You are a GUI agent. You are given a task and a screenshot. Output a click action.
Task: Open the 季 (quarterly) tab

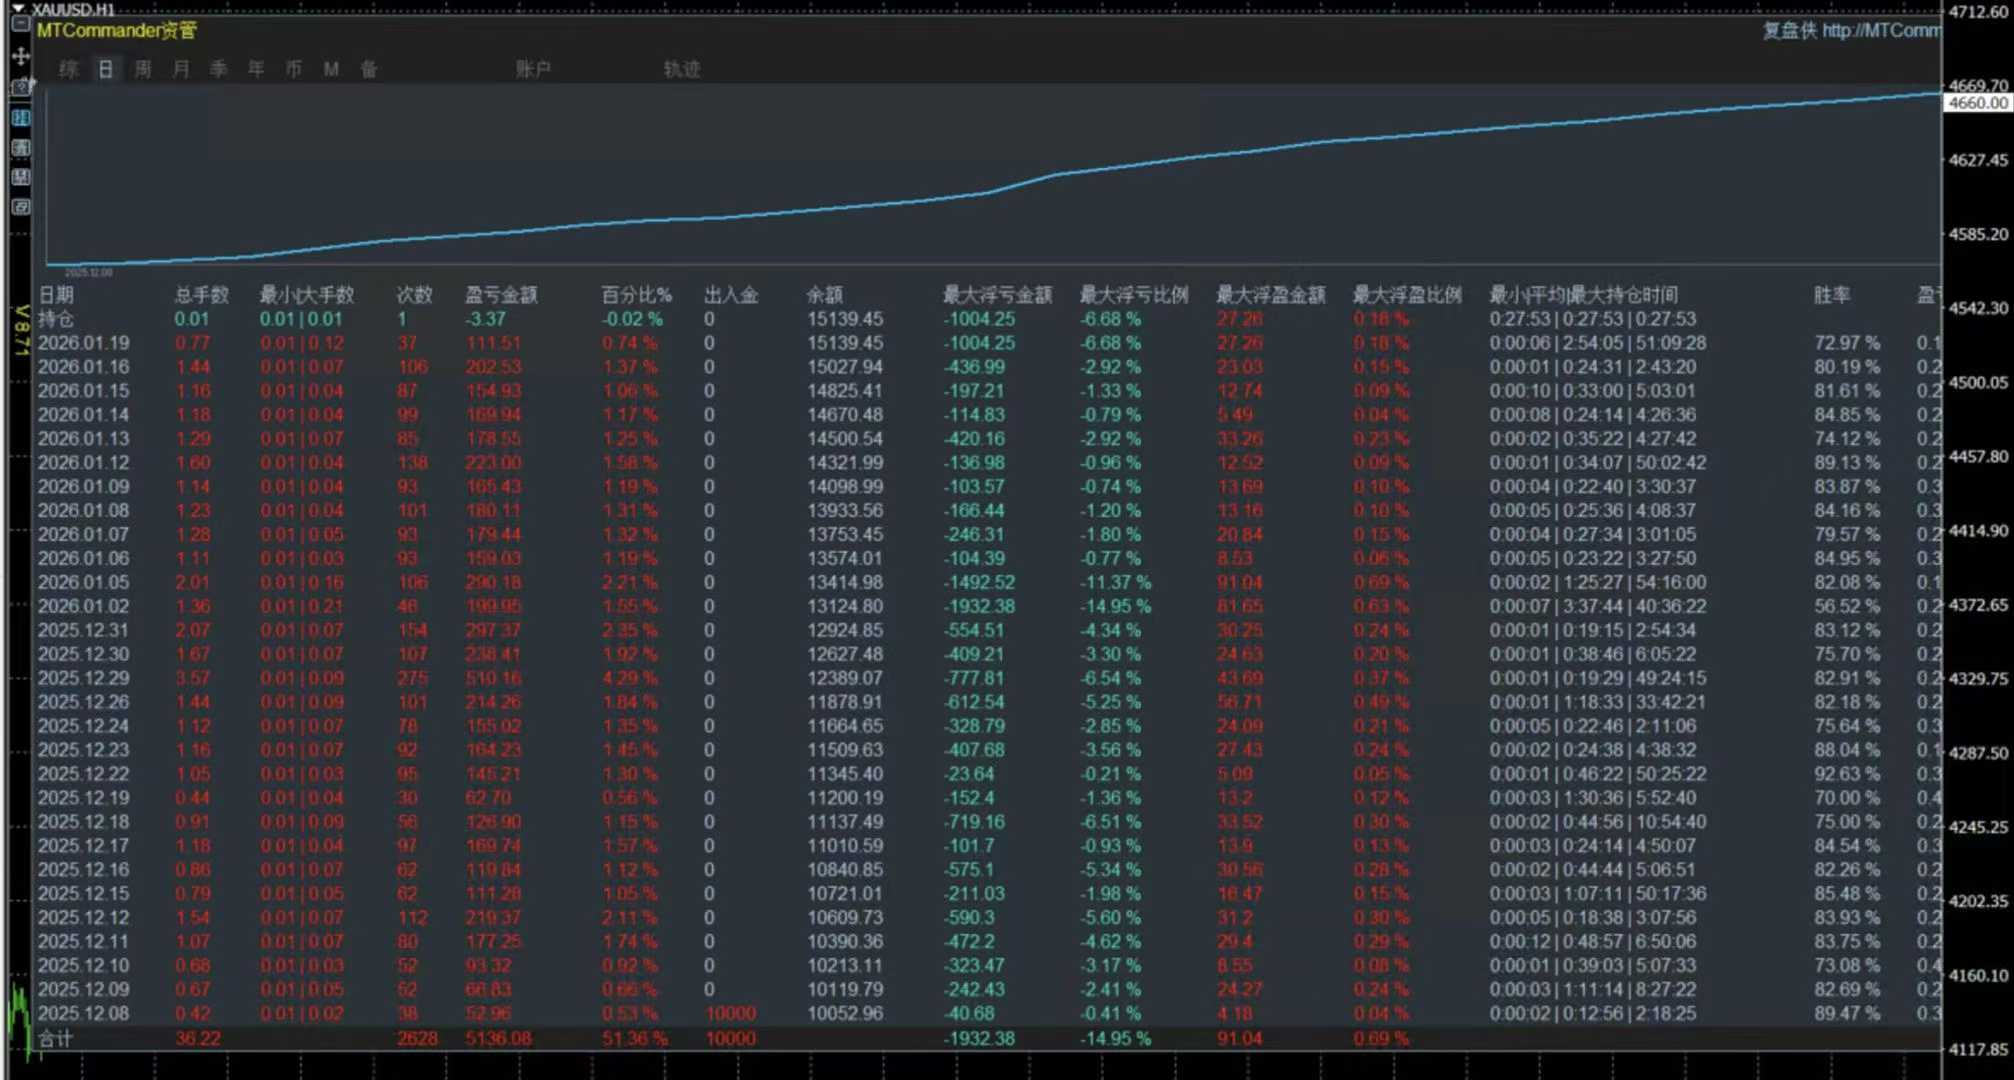pos(218,69)
